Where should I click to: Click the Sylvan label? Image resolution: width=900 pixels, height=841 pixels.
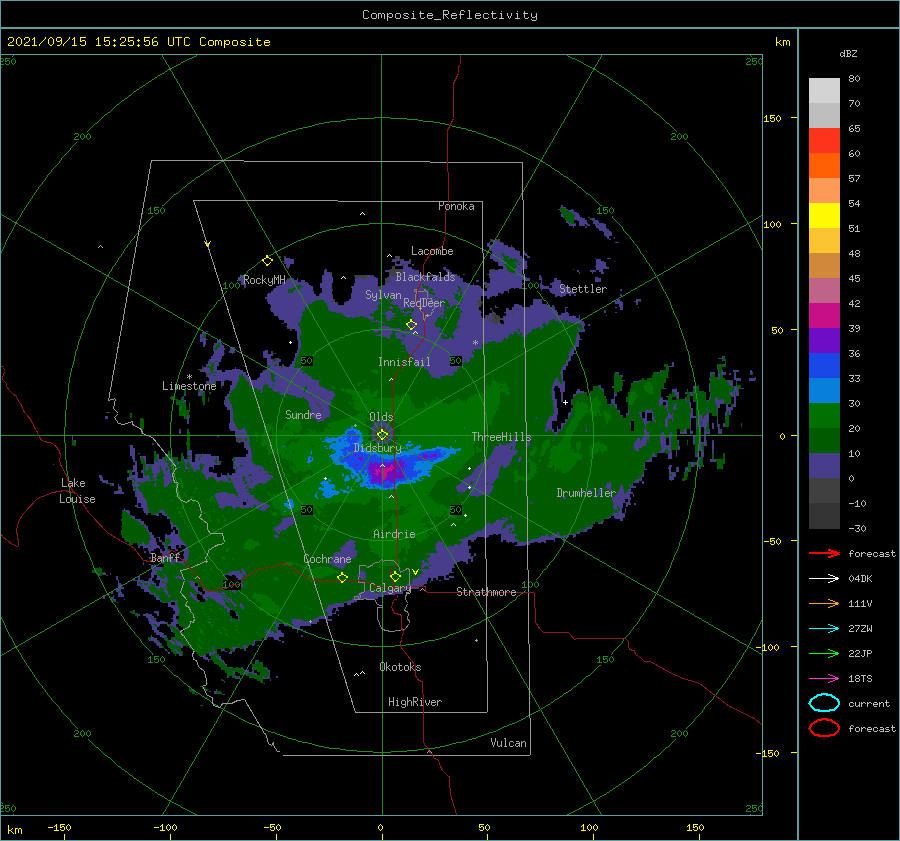(x=383, y=295)
